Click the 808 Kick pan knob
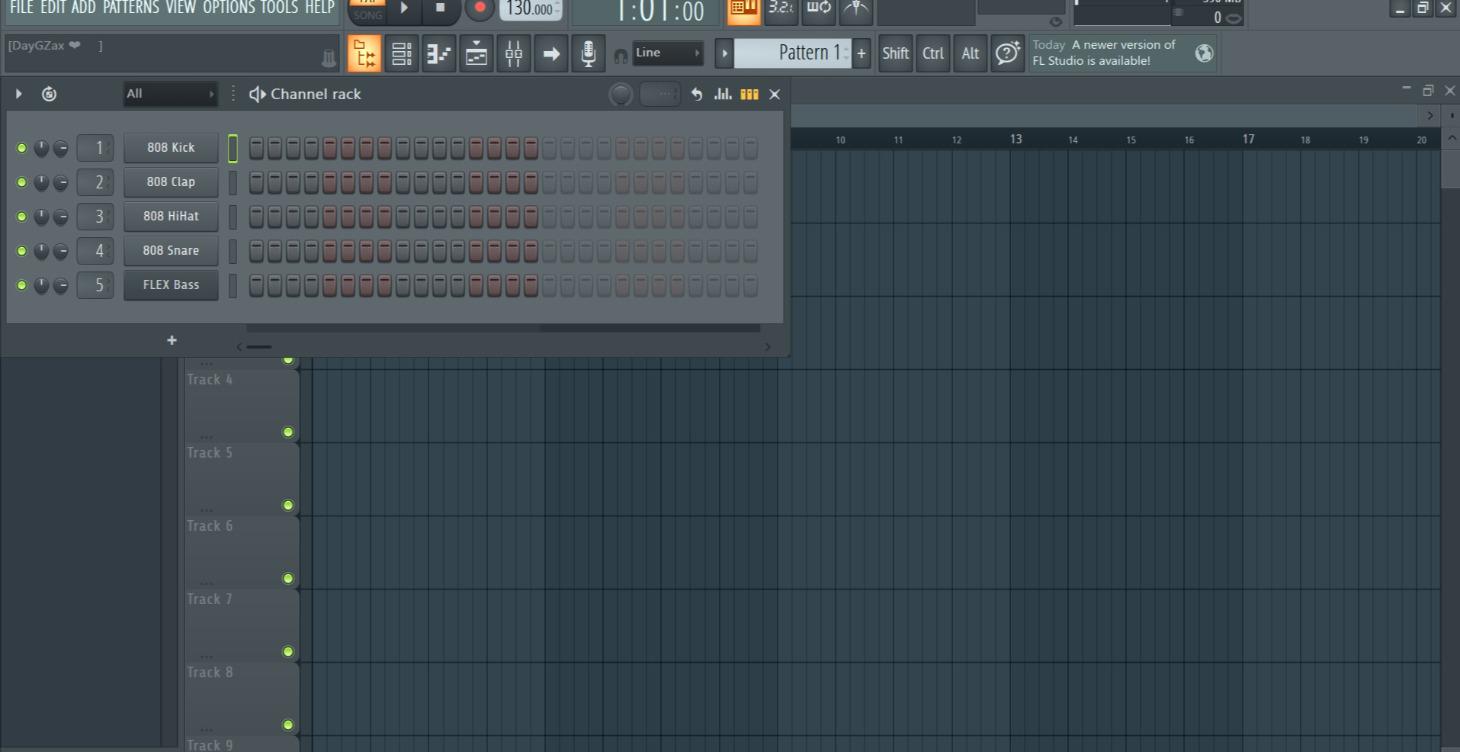Screen dimensions: 1460x752 point(41,148)
